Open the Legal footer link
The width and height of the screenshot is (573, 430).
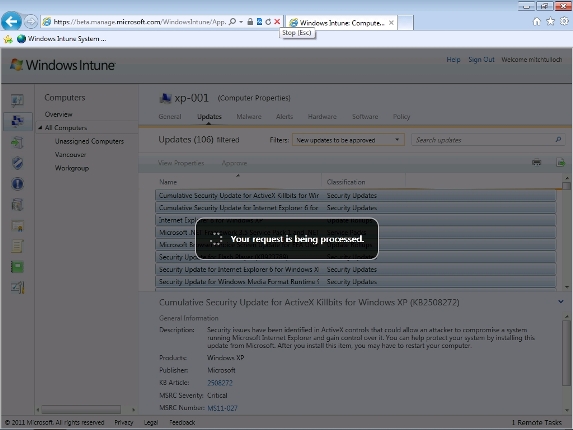pyautogui.click(x=151, y=422)
